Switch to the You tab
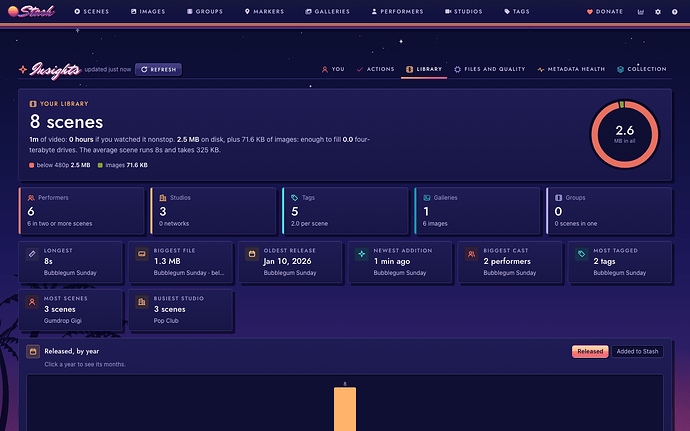690x431 pixels. pyautogui.click(x=333, y=69)
